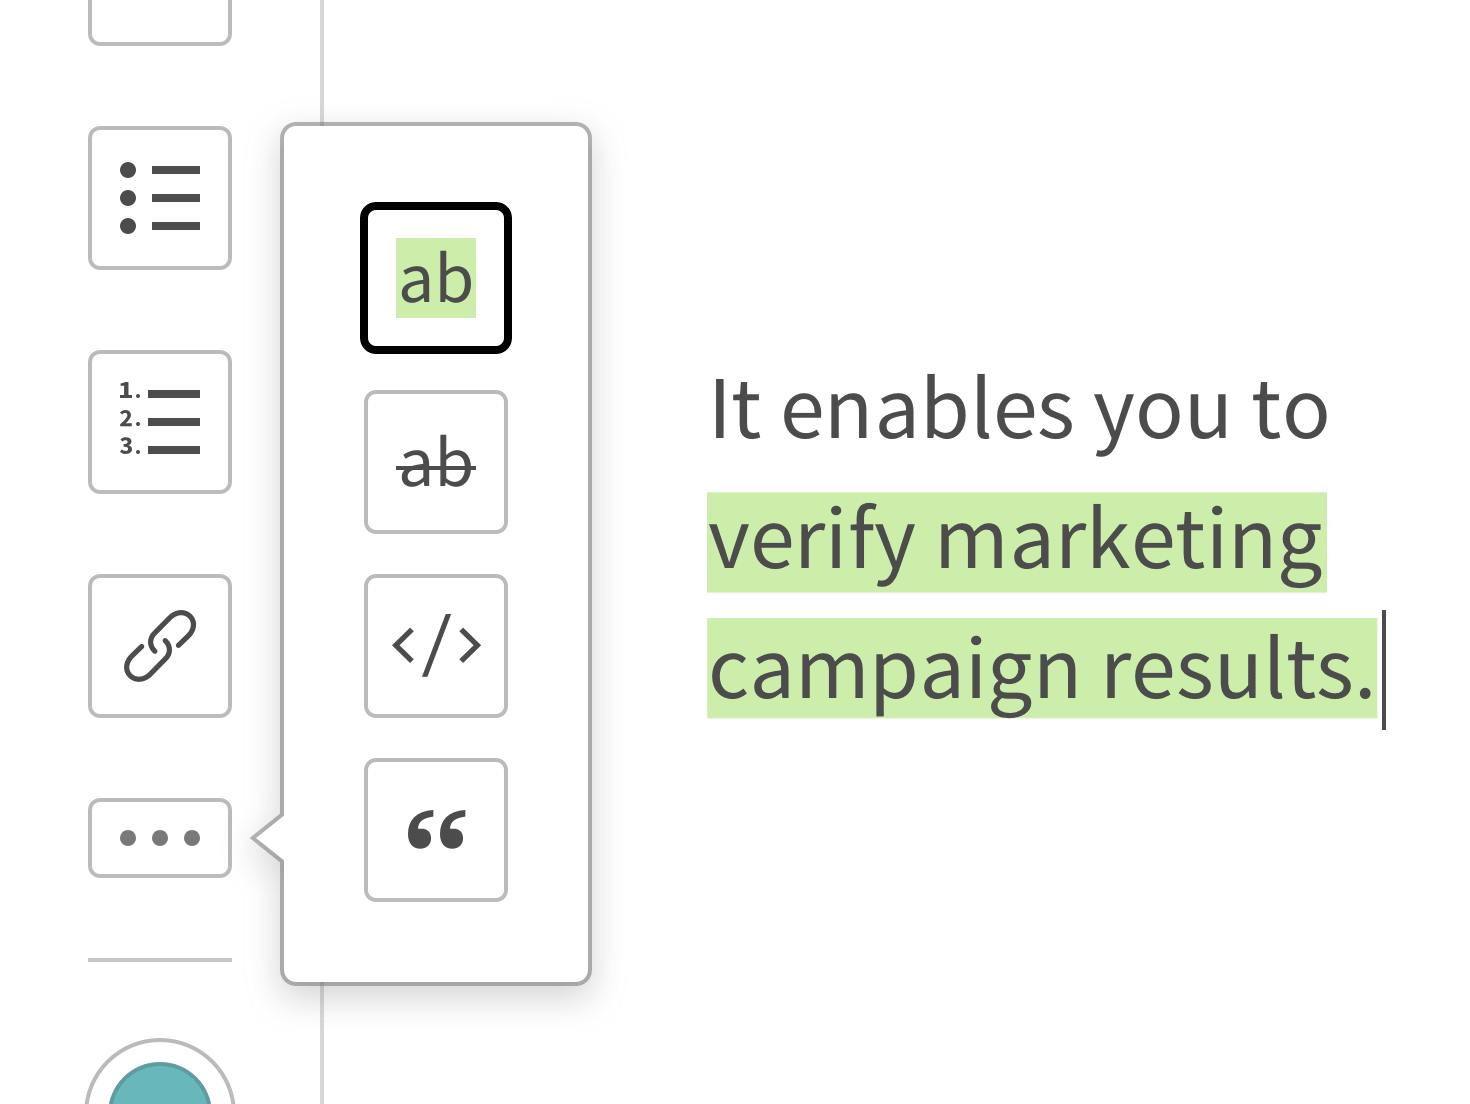1470x1104 pixels.
Task: Click the highlighted word "results."
Action: pos(1238,669)
